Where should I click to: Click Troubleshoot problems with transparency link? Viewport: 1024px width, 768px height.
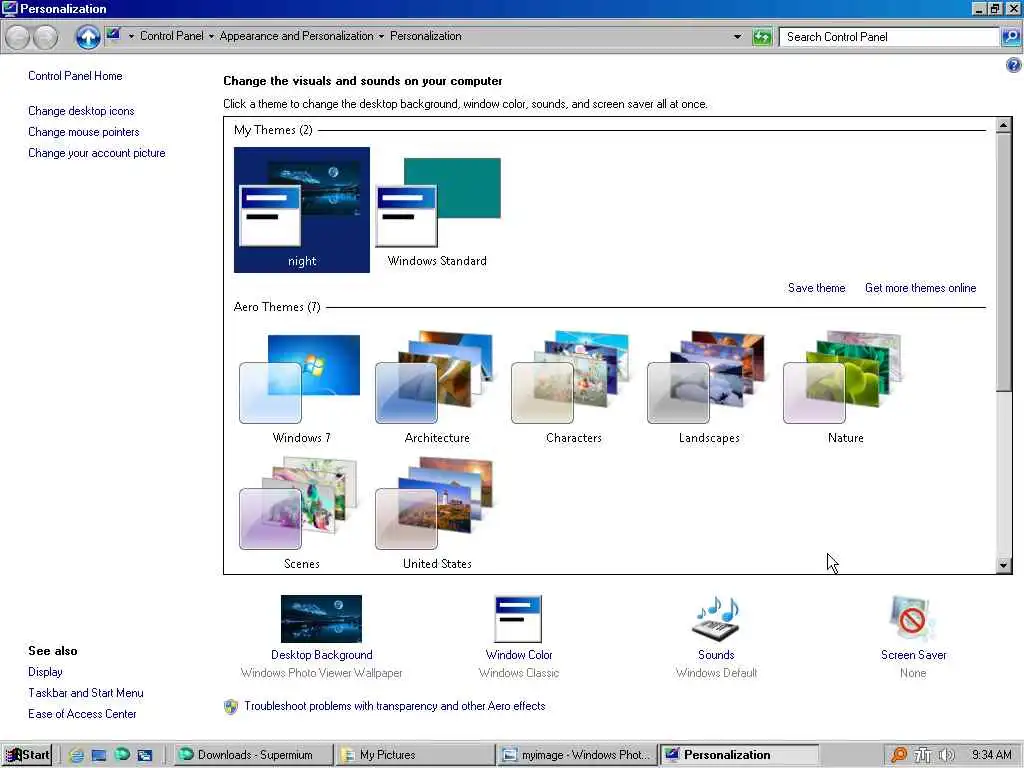point(394,706)
